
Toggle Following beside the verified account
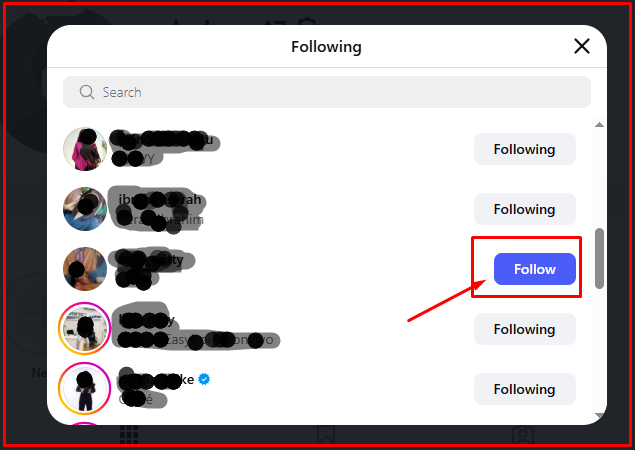tap(524, 389)
